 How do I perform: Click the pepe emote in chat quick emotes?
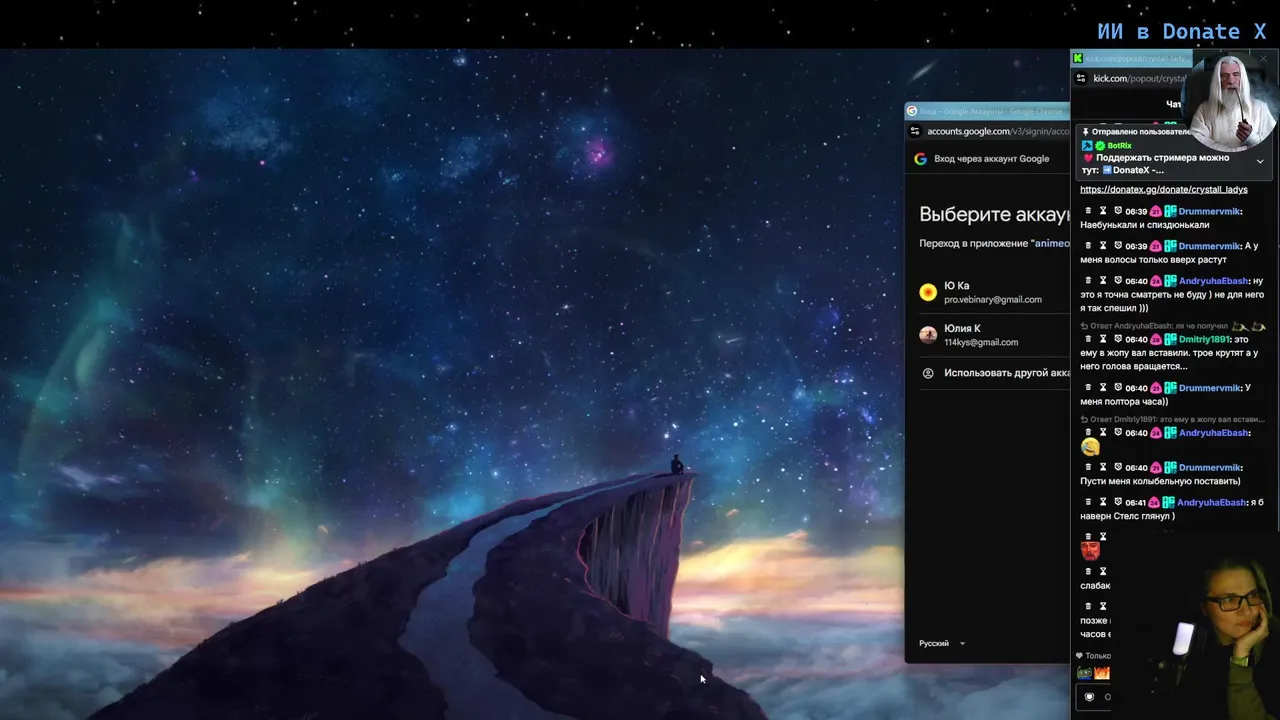coord(1084,673)
